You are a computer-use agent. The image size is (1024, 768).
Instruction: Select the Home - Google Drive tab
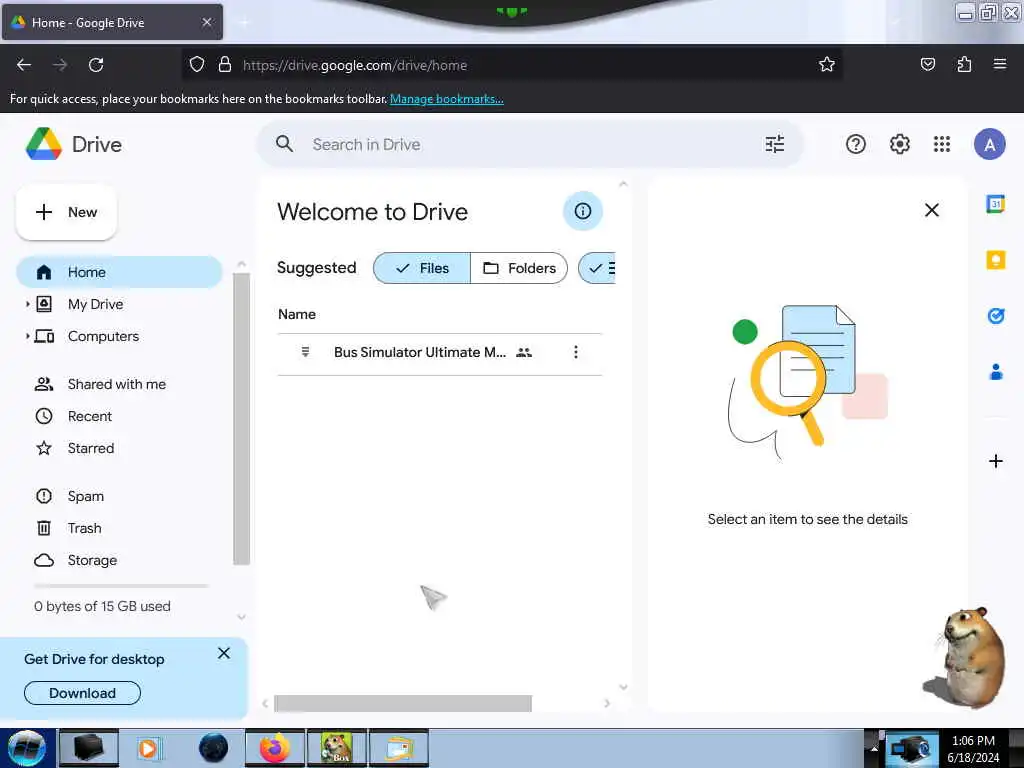point(112,22)
